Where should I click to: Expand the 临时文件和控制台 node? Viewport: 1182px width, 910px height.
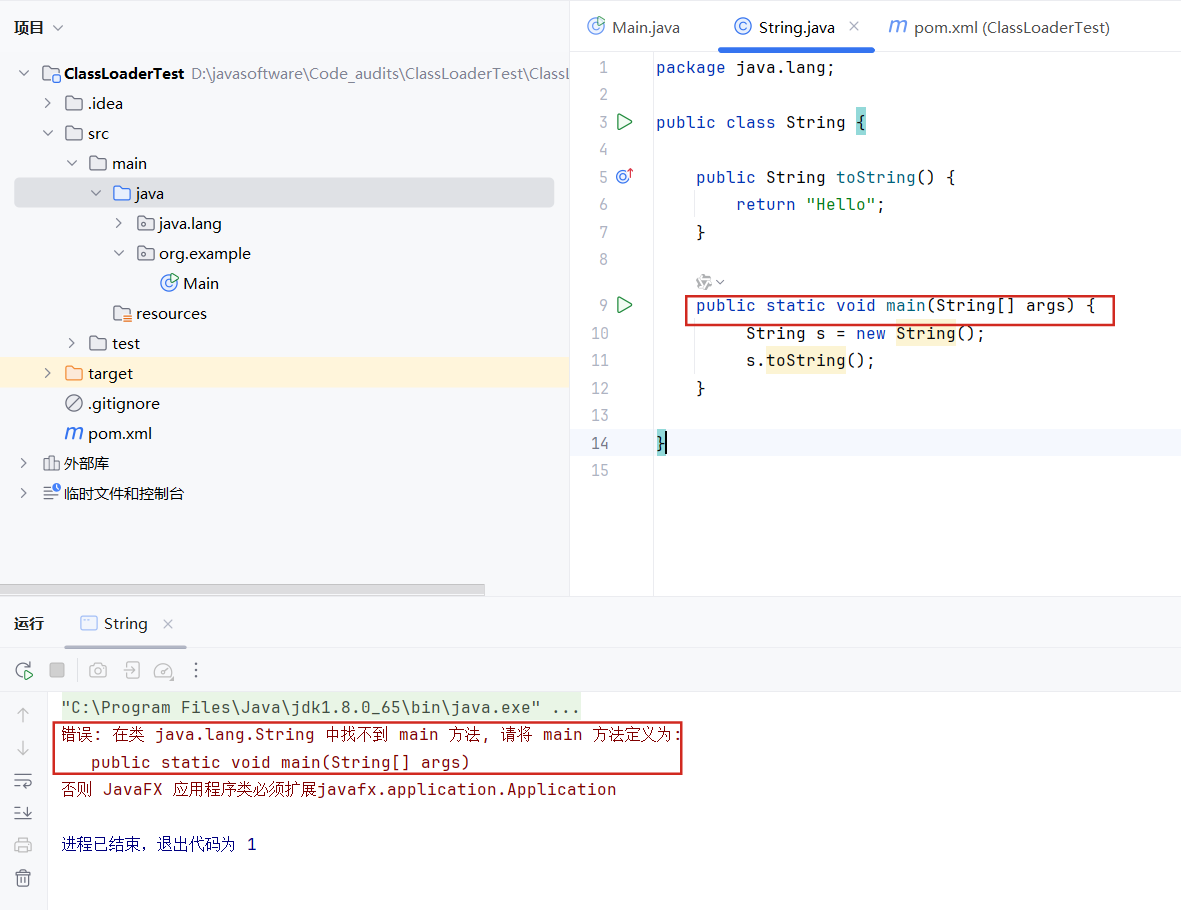(24, 493)
